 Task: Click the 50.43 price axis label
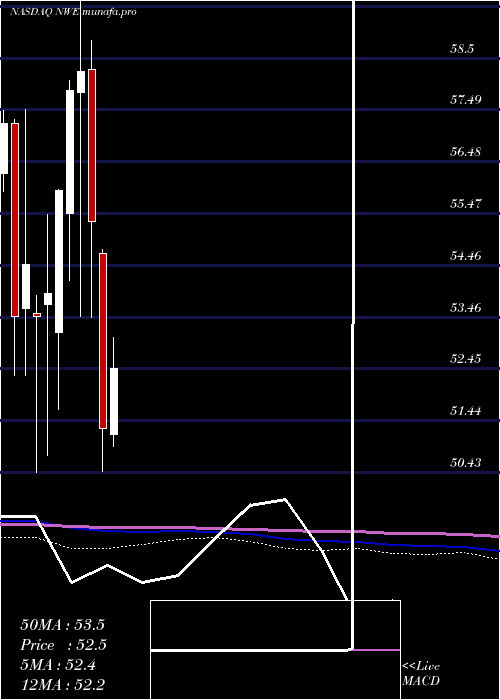point(466,462)
